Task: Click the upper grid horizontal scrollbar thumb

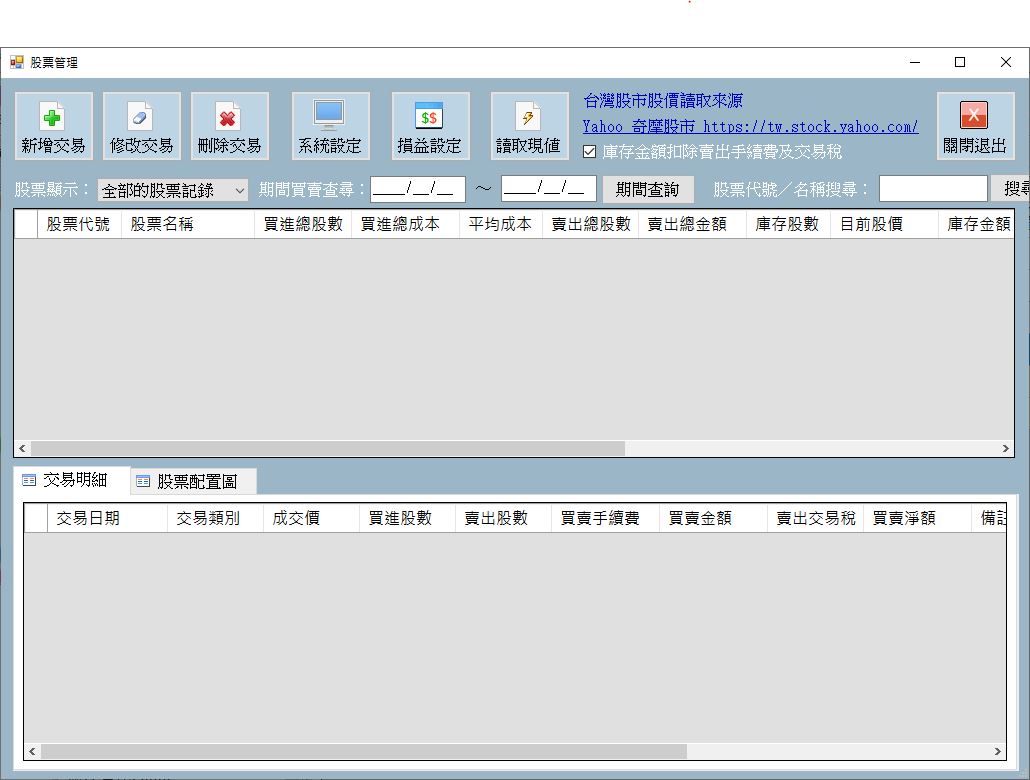Action: click(328, 448)
